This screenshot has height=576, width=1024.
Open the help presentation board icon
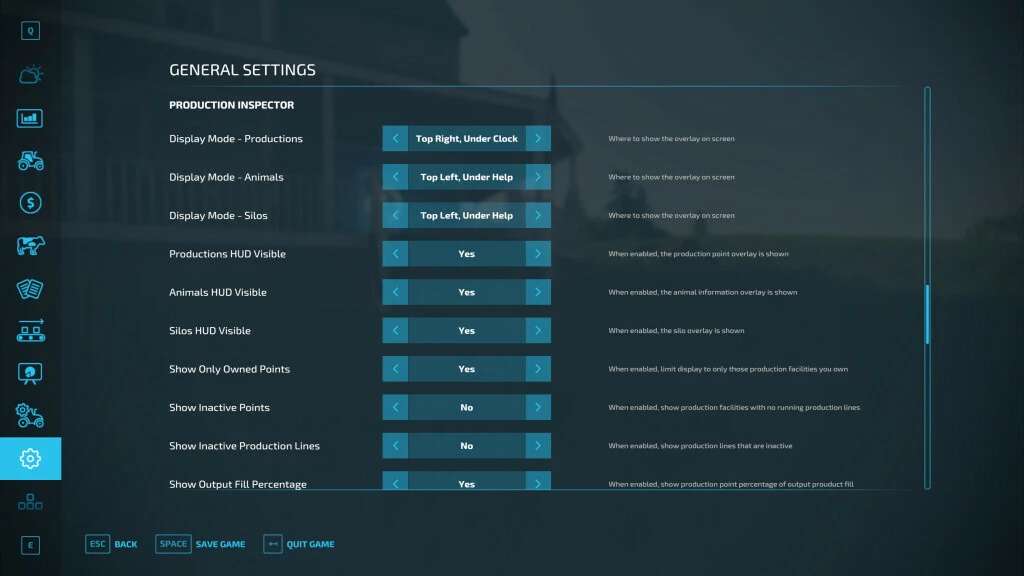pyautogui.click(x=30, y=373)
